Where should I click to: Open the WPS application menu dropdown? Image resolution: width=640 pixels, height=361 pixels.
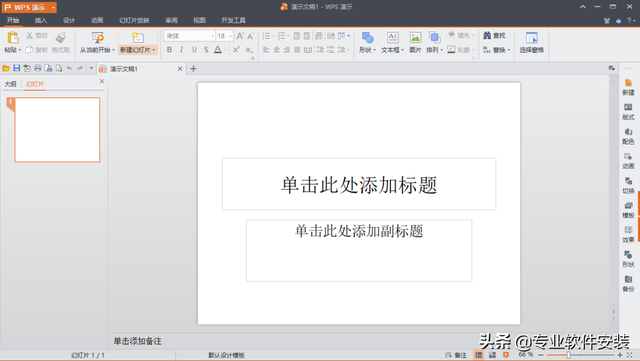(x=53, y=7)
